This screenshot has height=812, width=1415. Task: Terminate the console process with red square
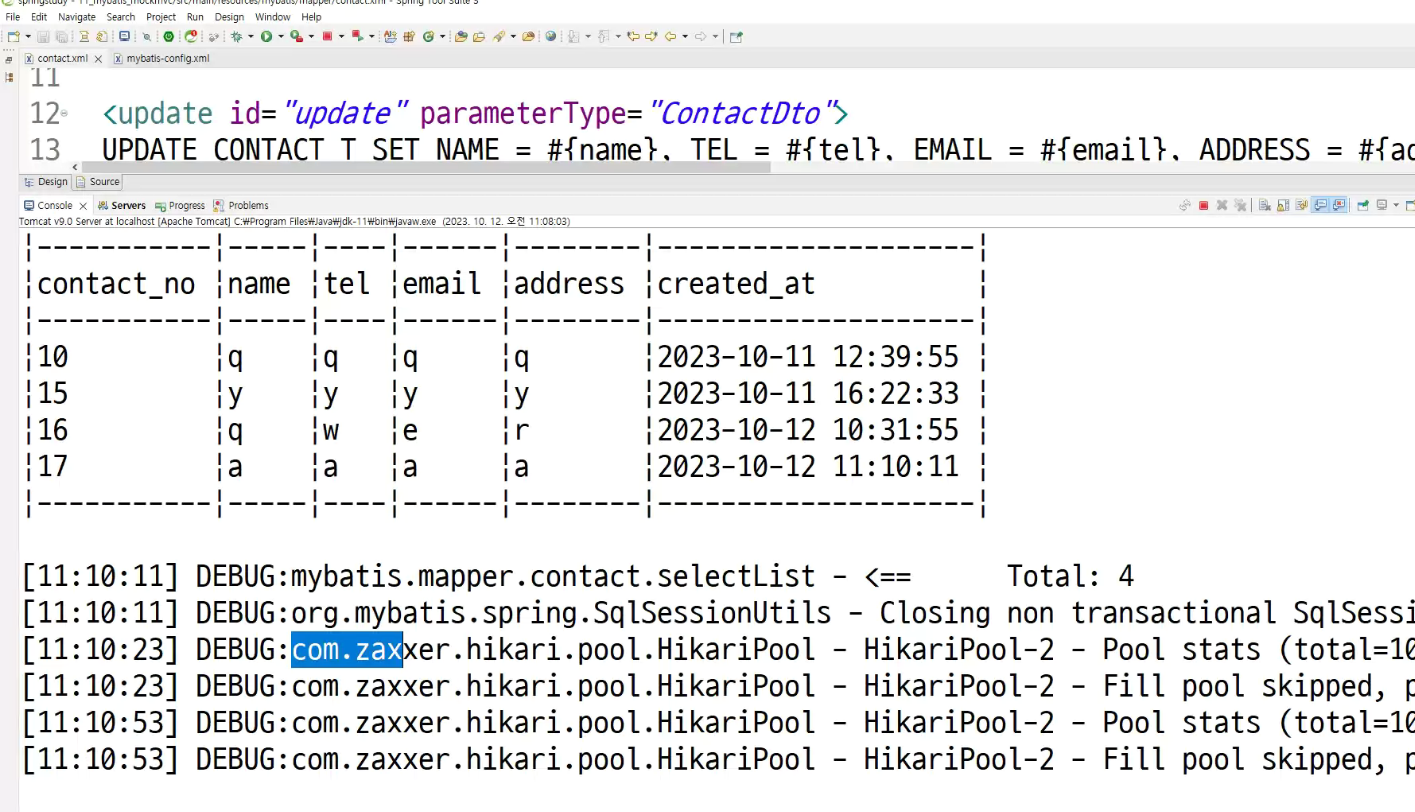click(1203, 205)
